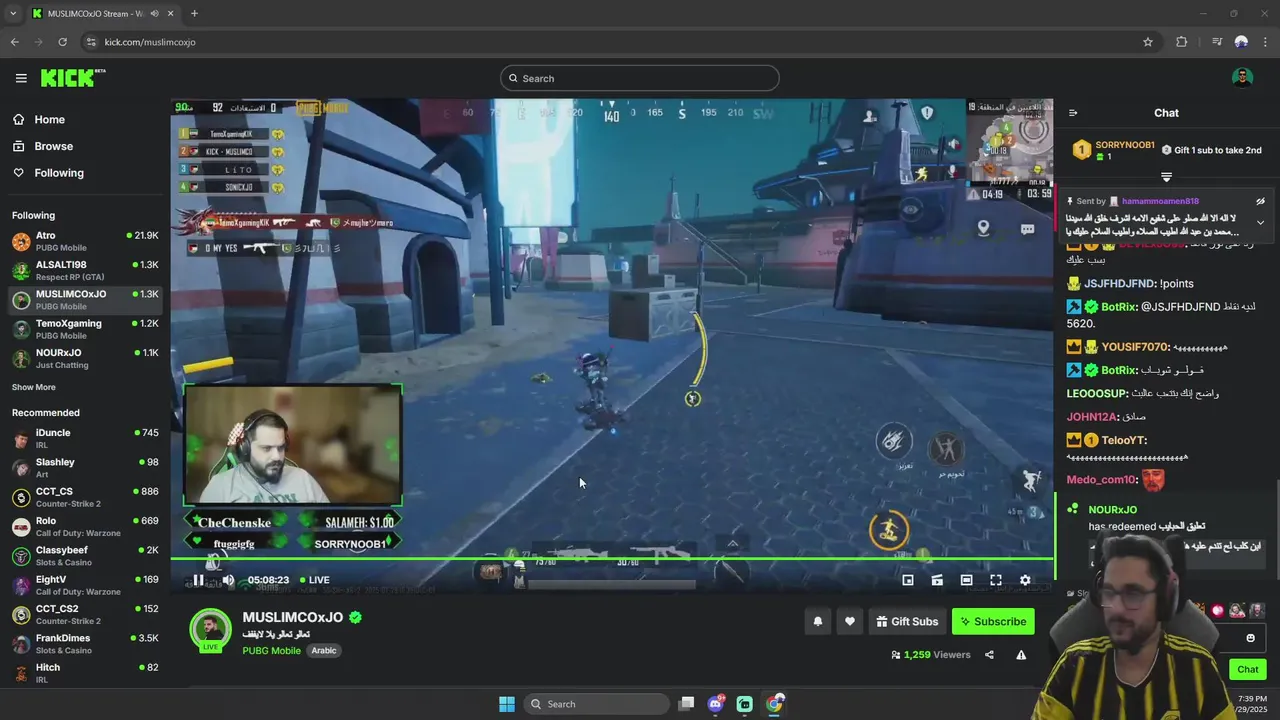1280x720 pixels.
Task: Open Discord from the taskbar
Action: [716, 704]
